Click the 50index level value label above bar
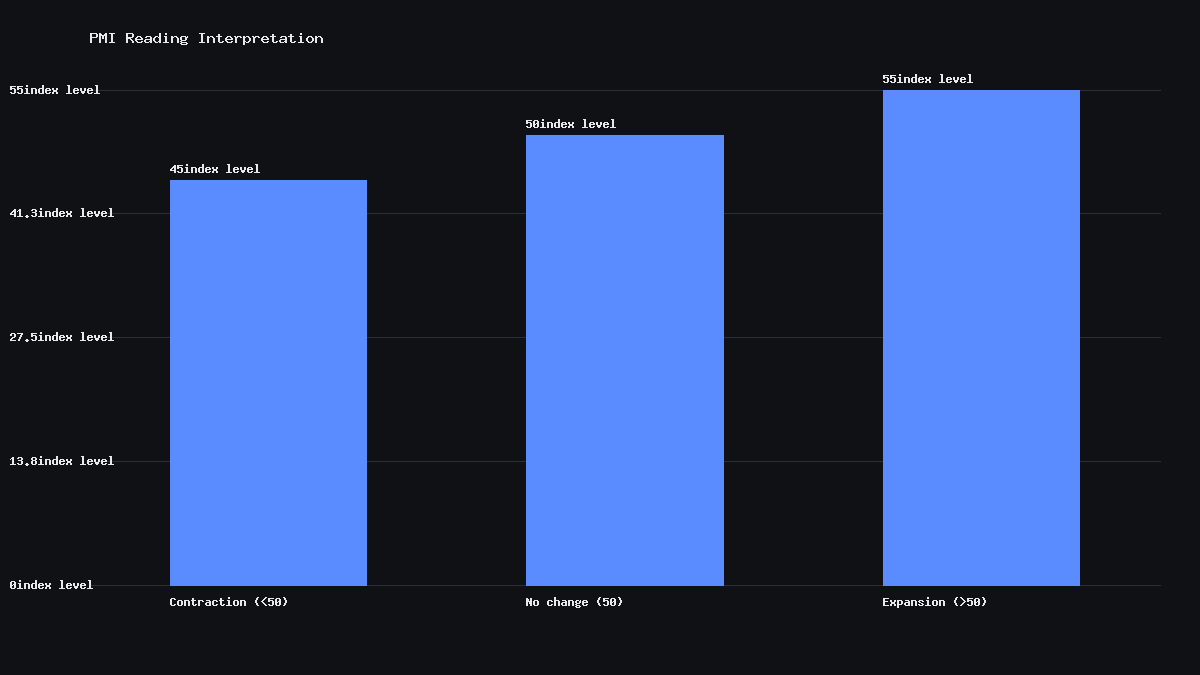Image resolution: width=1200 pixels, height=675 pixels. tap(571, 124)
